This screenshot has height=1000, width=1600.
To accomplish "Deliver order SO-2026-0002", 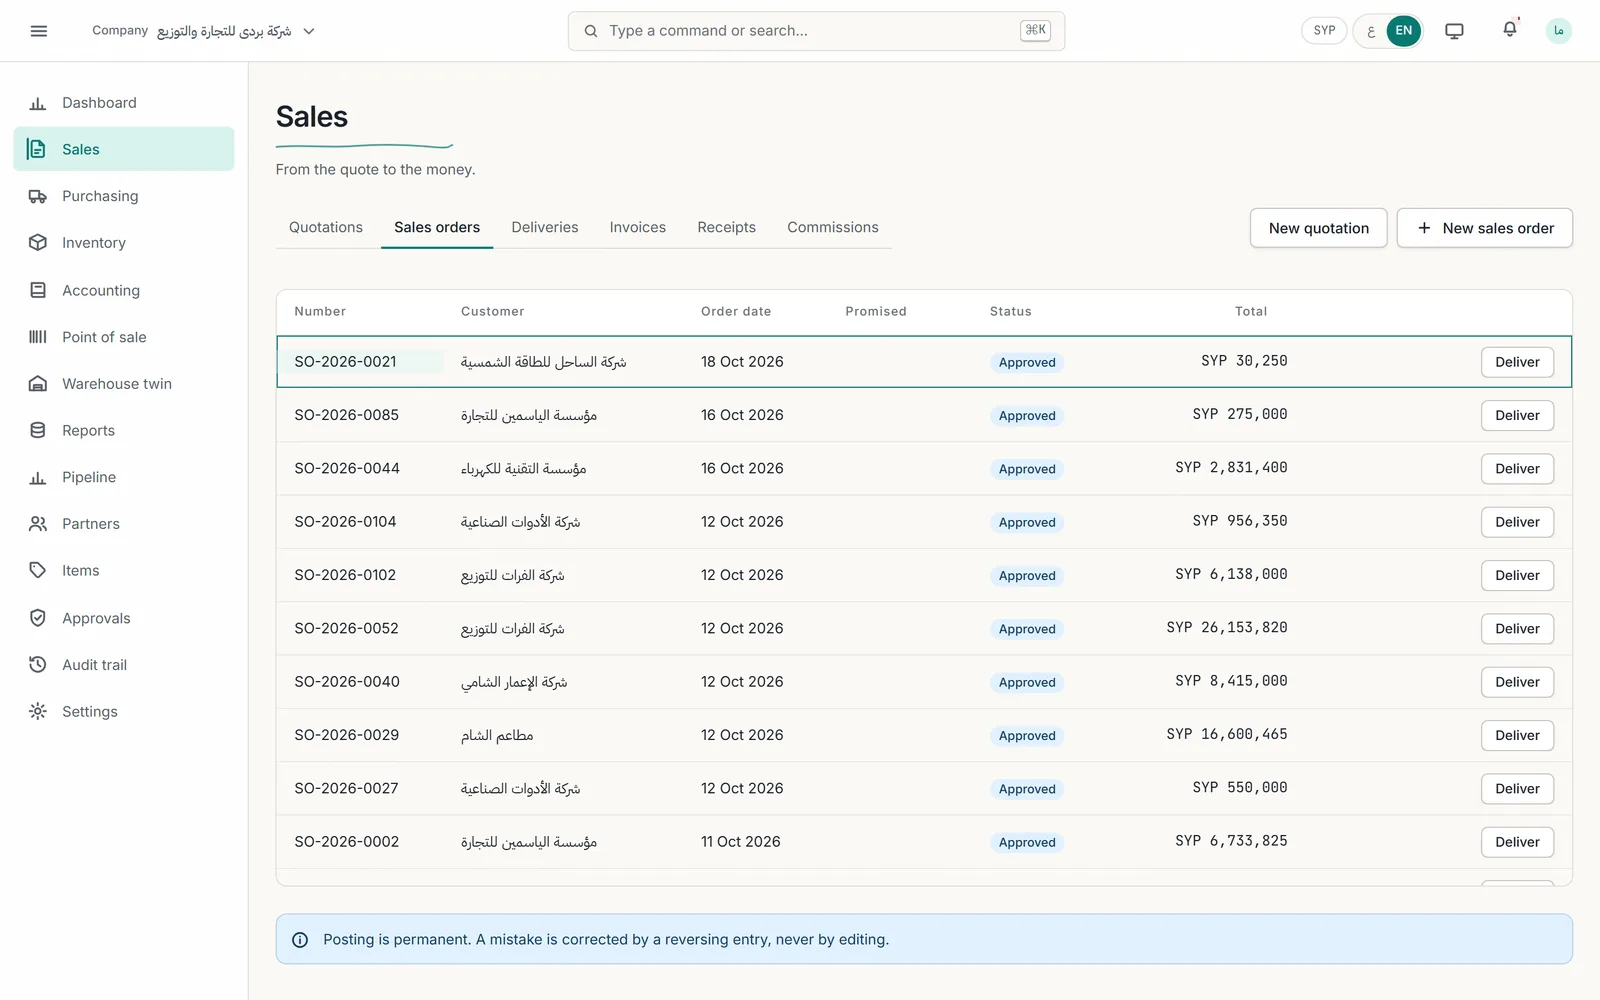I will pyautogui.click(x=1517, y=842).
